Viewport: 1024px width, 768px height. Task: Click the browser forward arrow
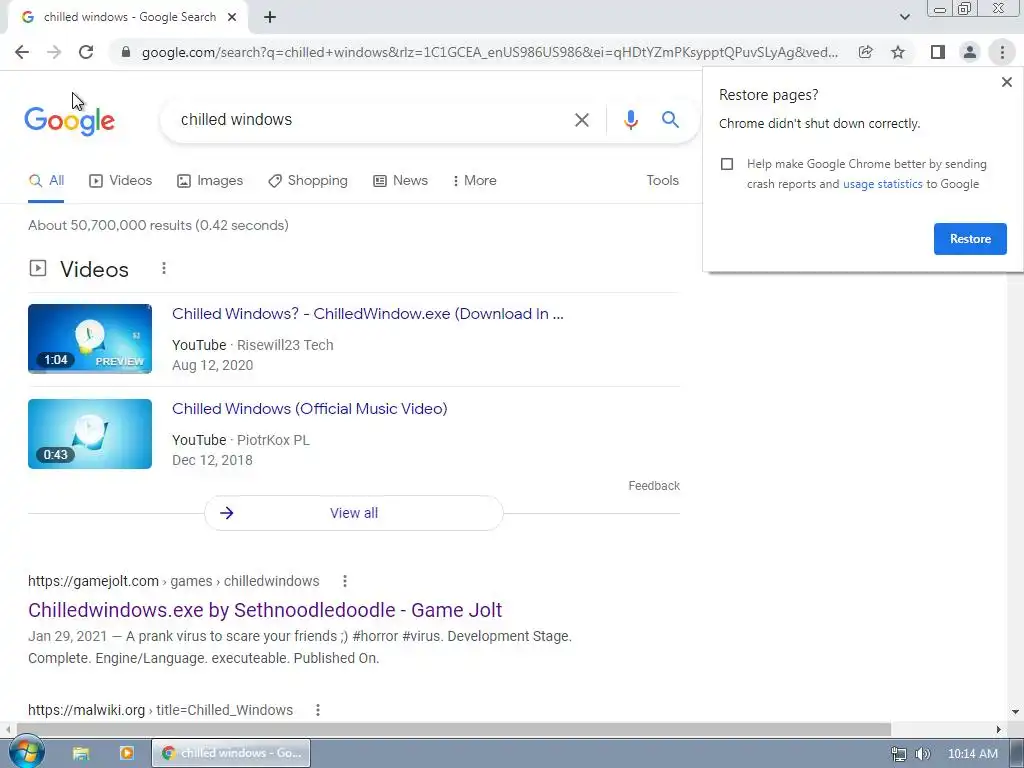(x=54, y=52)
